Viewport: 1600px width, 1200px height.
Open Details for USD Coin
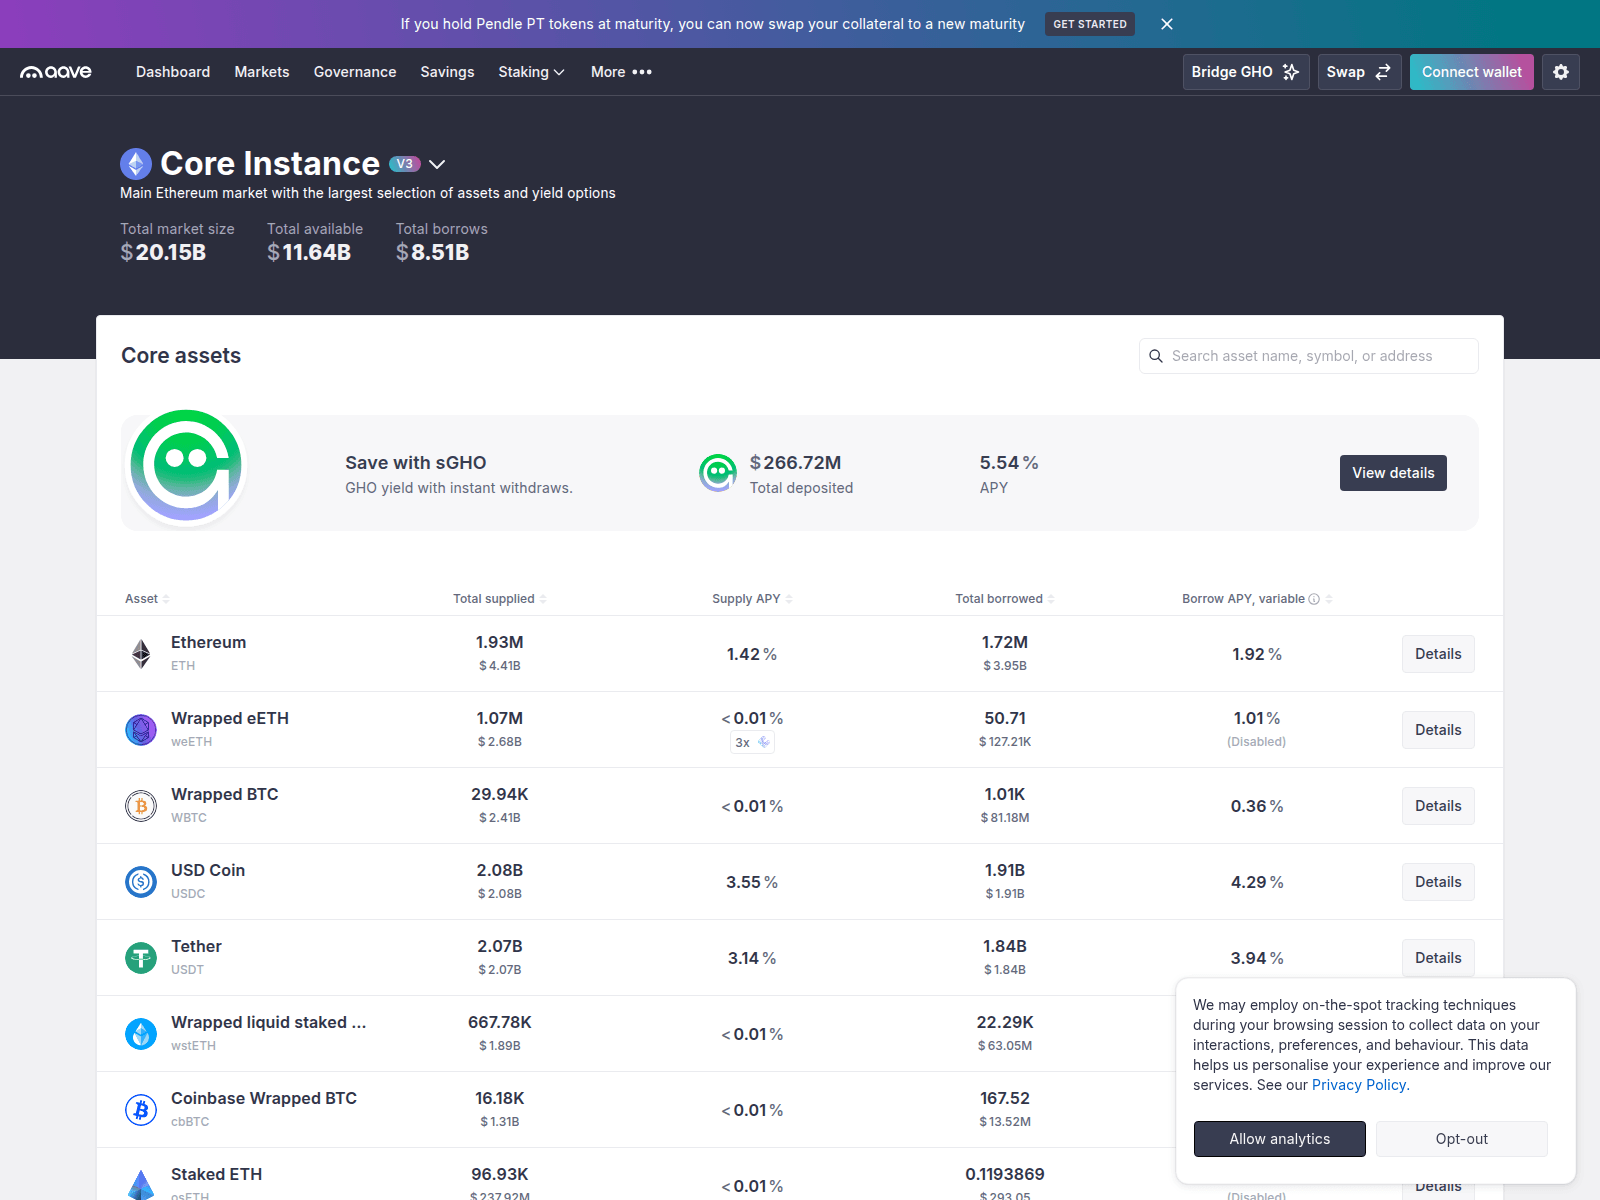1438,882
